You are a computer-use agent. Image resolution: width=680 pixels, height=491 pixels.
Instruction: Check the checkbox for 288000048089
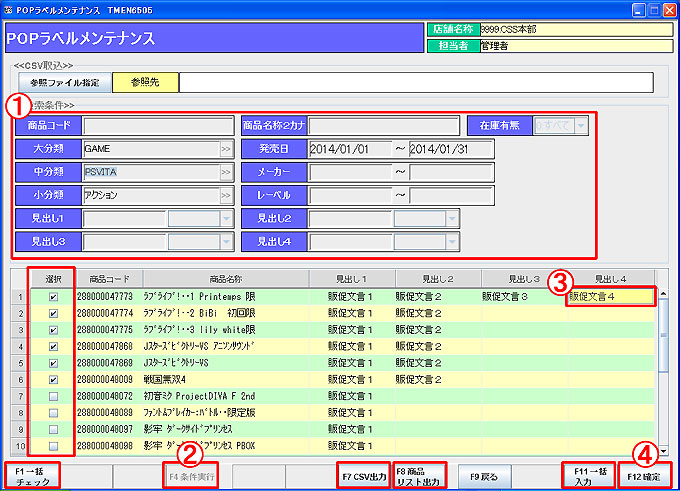(53, 413)
